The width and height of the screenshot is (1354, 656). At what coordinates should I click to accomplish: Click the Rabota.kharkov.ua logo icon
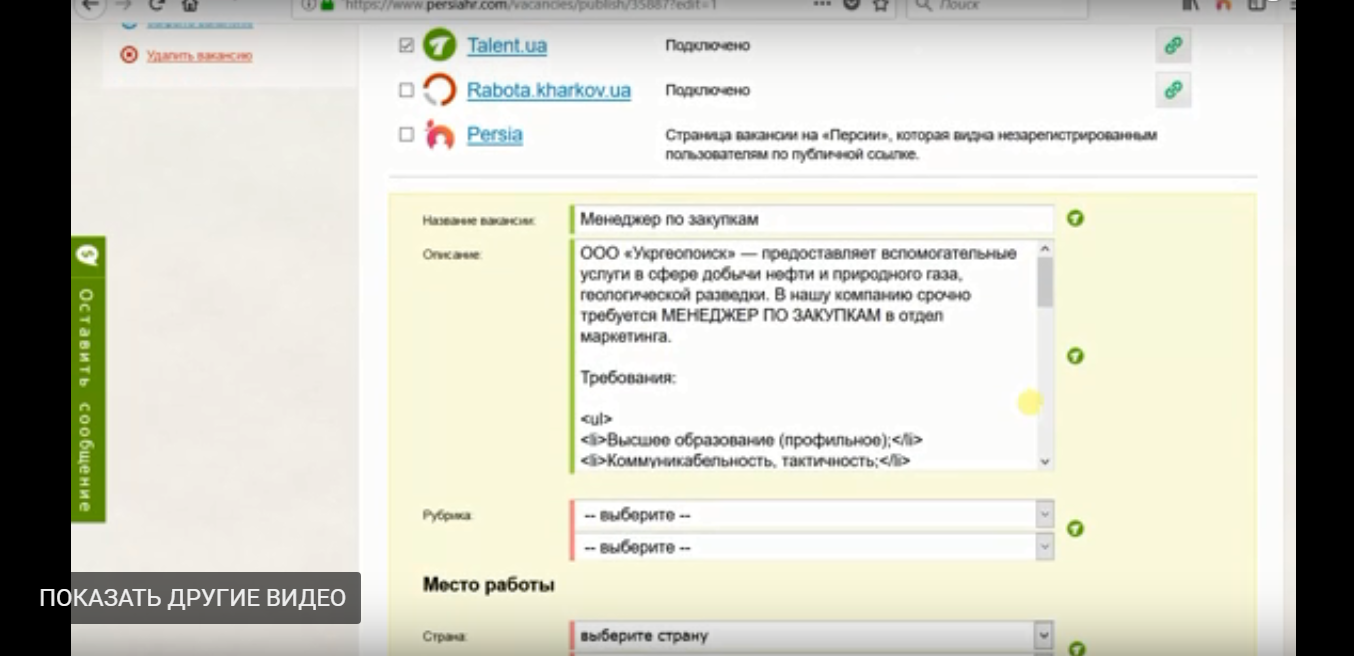click(x=438, y=91)
